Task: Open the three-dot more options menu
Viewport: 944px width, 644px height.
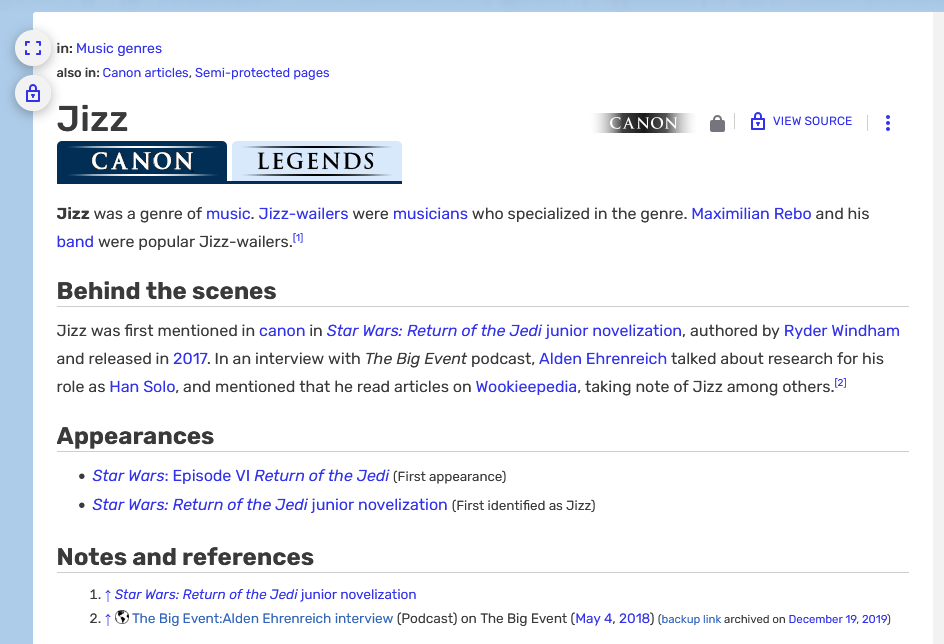Action: pos(887,123)
